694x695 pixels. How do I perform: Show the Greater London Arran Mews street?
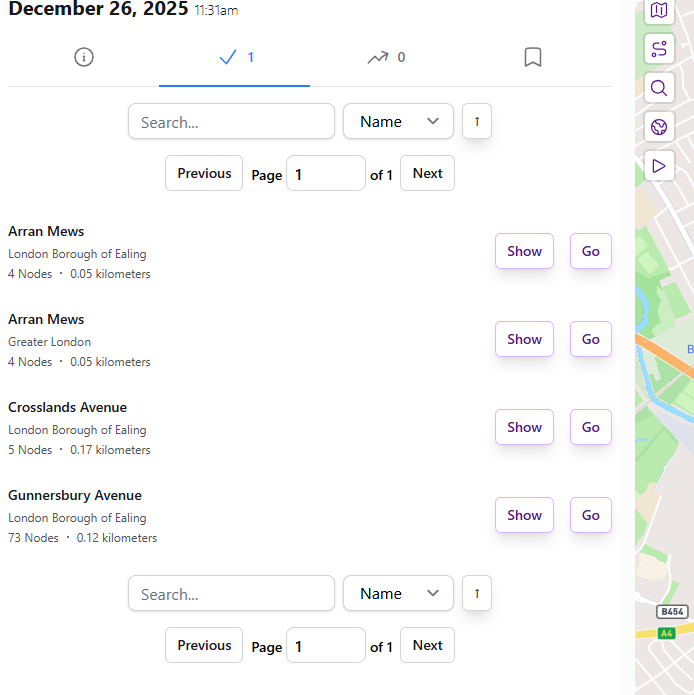(524, 339)
